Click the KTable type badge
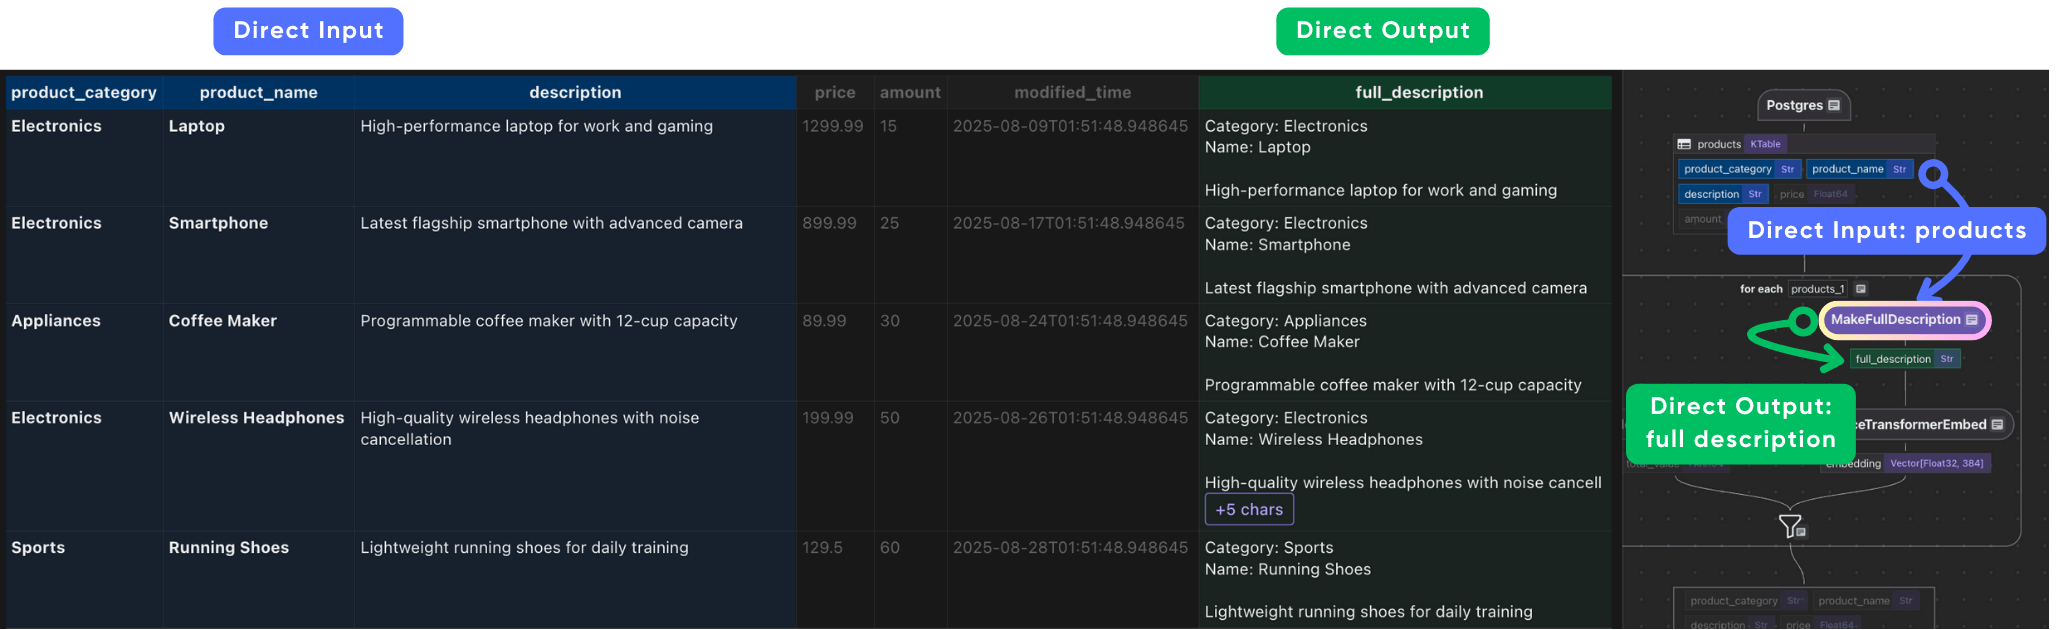 tap(1765, 144)
